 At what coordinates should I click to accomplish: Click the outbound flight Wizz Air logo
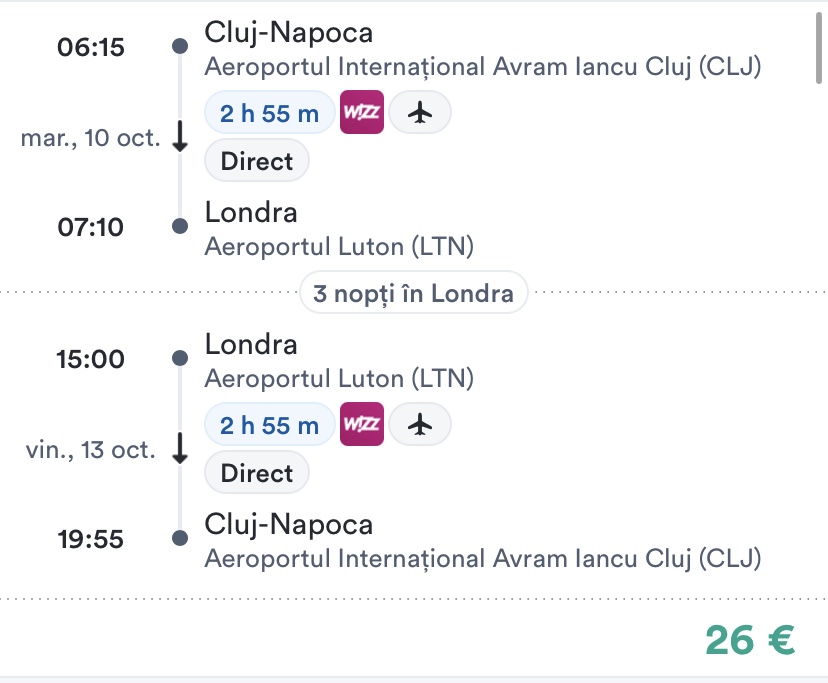tap(362, 113)
